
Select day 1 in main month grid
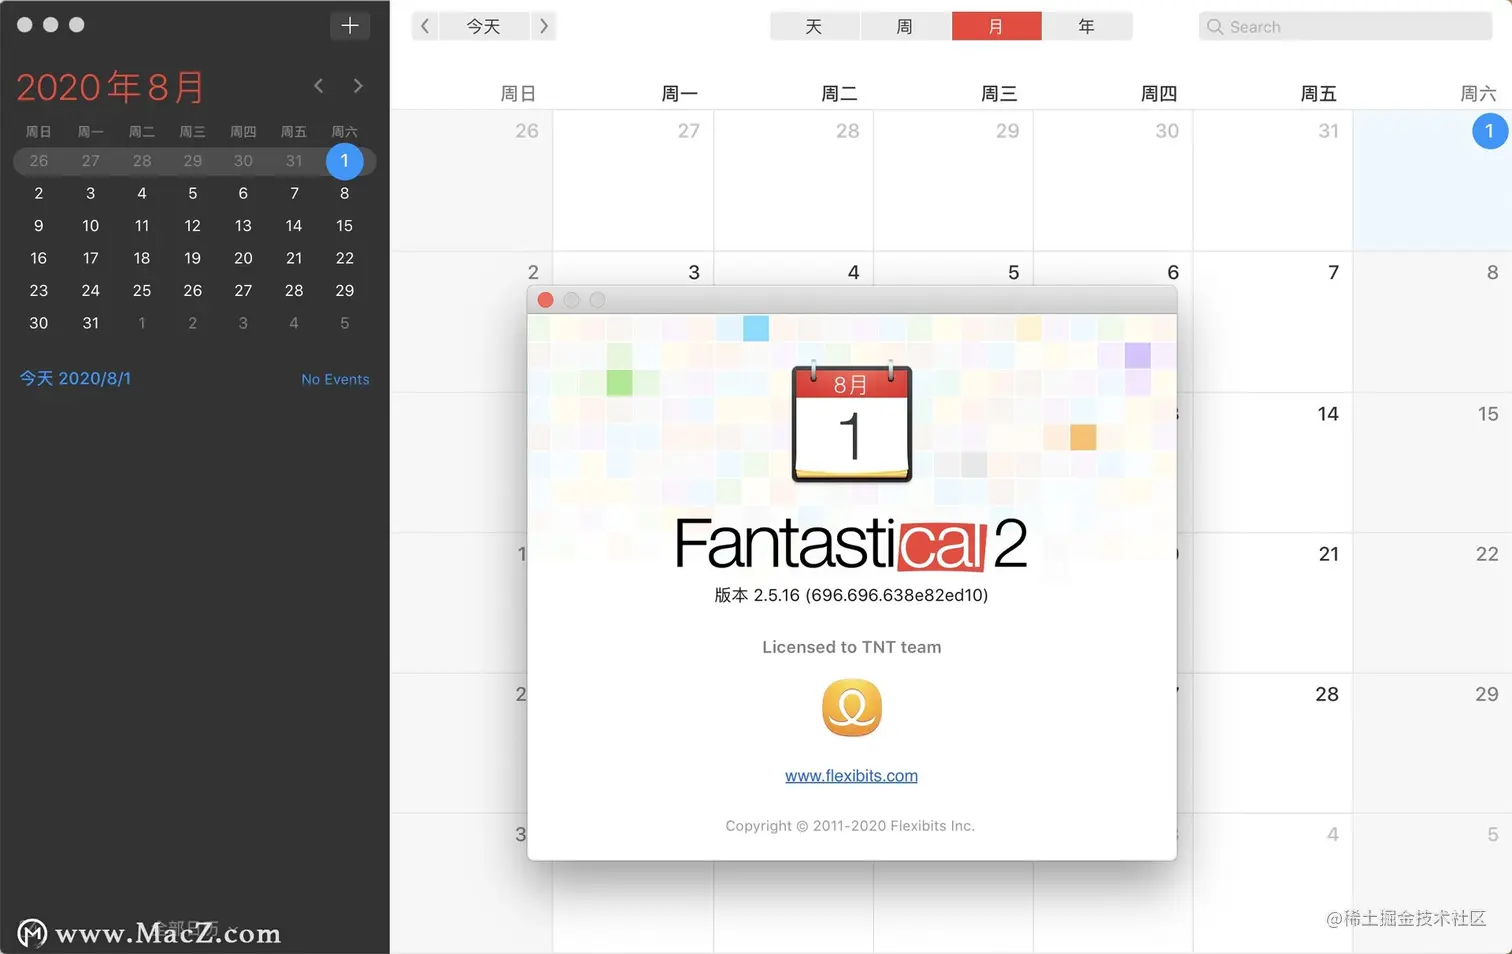click(1489, 131)
